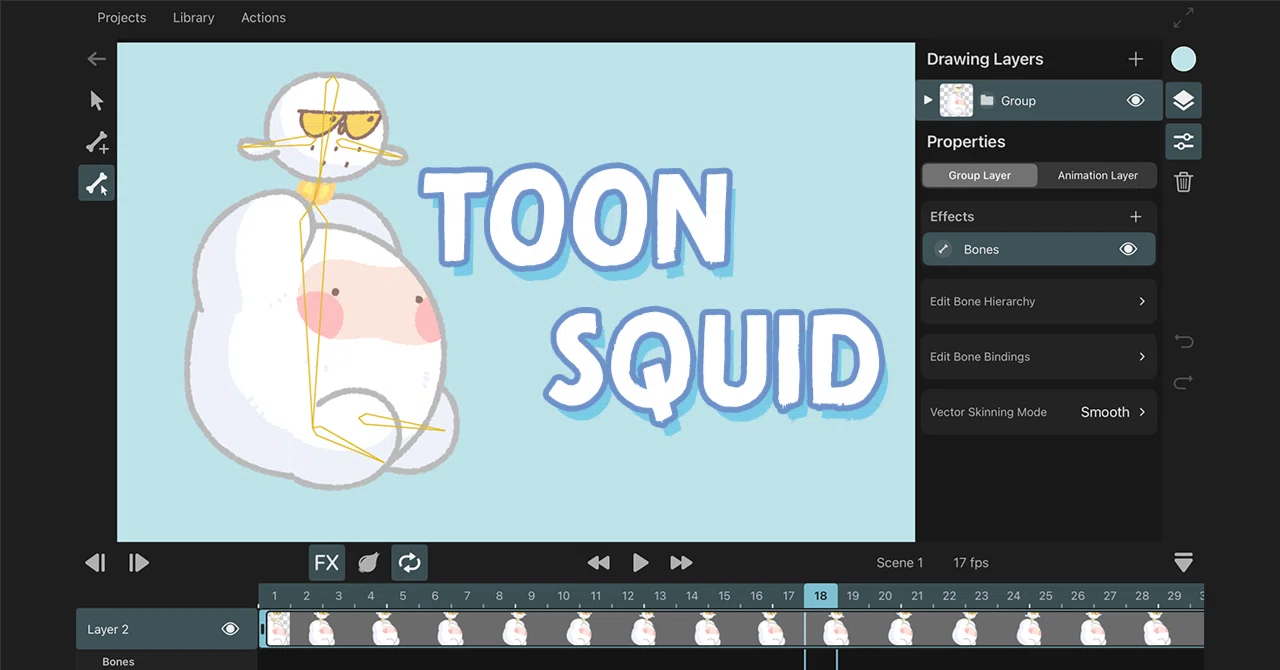Viewport: 1280px width, 670px height.
Task: Select the arrow selection tool
Action: tap(96, 101)
